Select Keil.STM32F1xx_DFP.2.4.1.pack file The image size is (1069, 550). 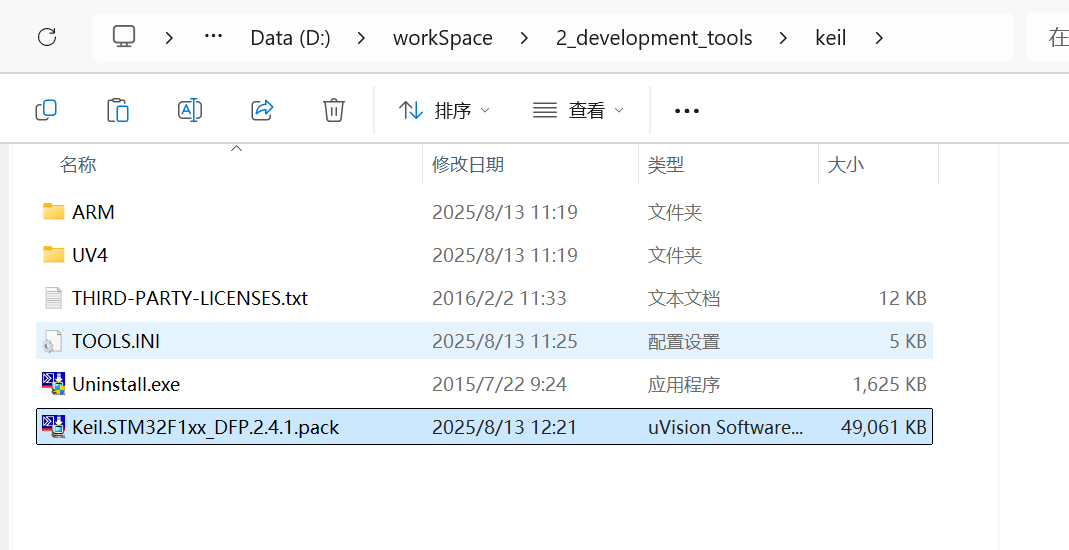[484, 427]
